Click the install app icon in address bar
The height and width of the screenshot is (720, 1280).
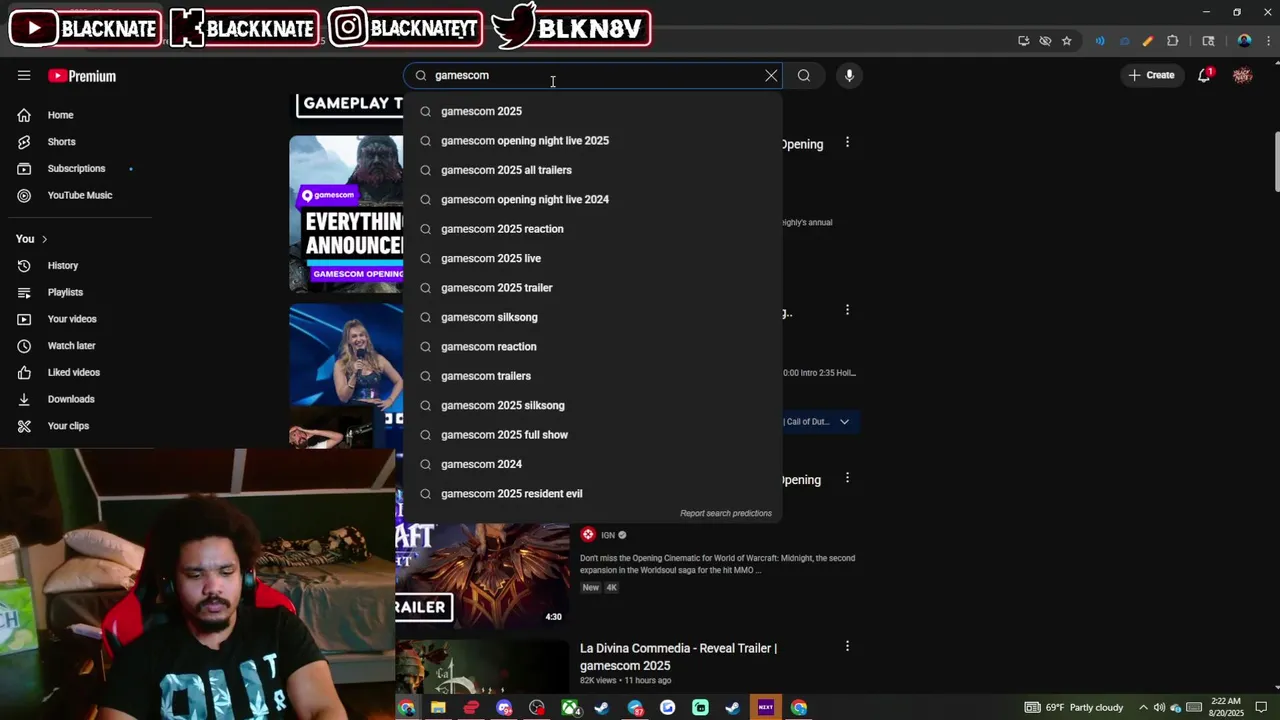coord(1023,41)
